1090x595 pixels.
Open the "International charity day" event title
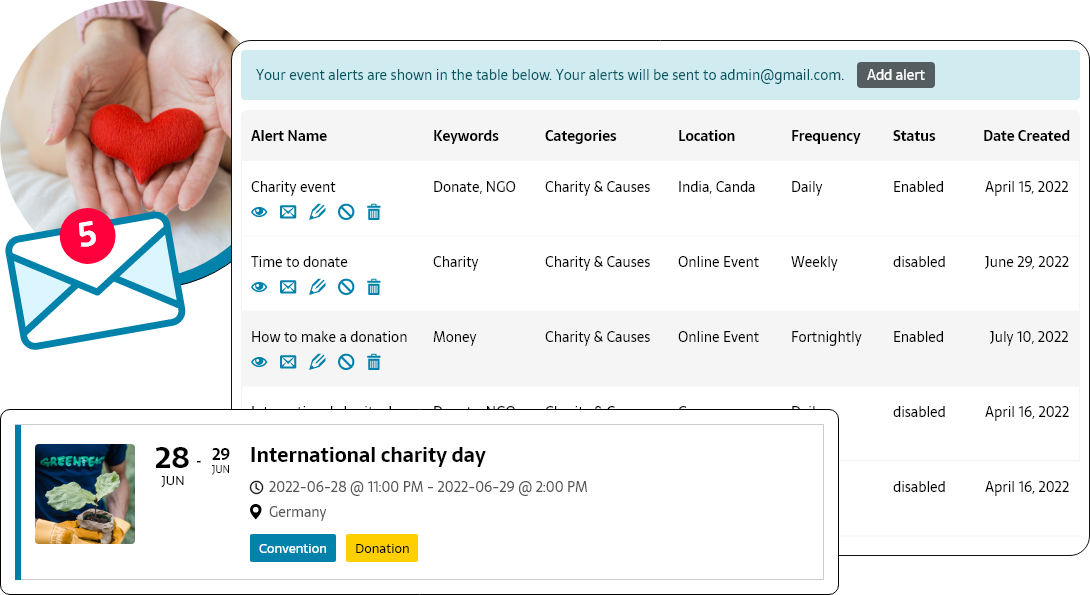(368, 454)
